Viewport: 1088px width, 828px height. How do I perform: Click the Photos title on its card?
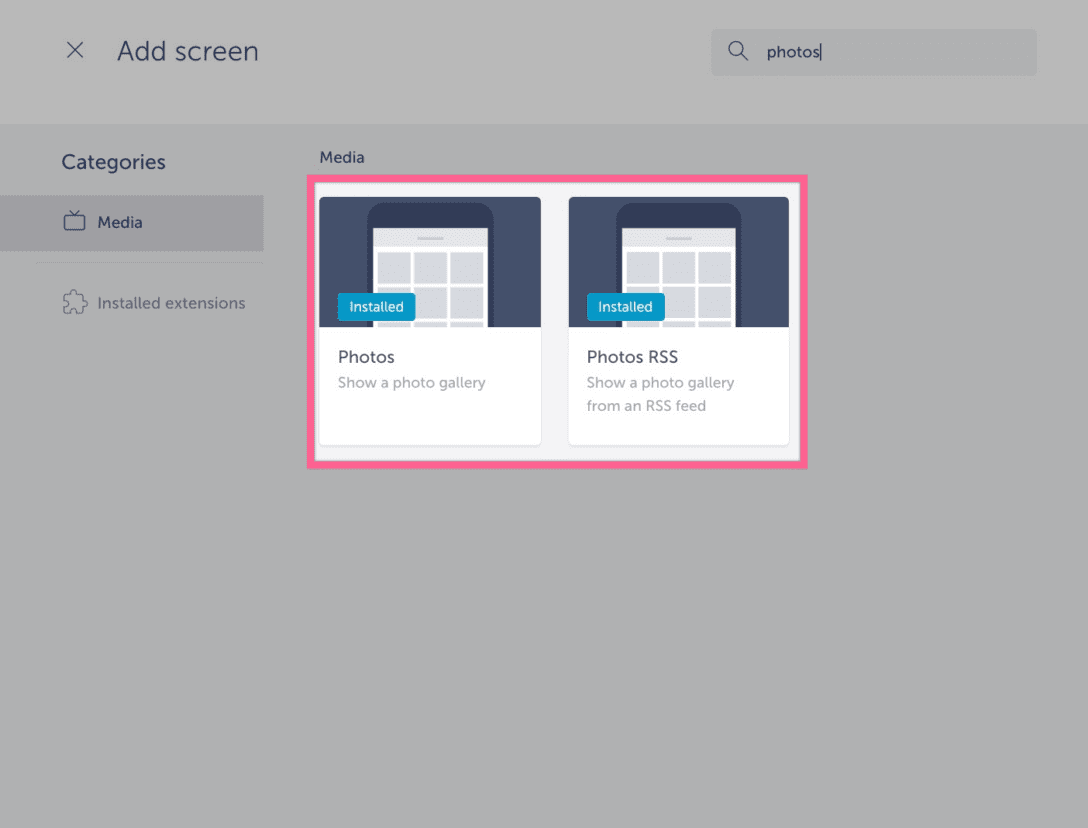pos(366,357)
